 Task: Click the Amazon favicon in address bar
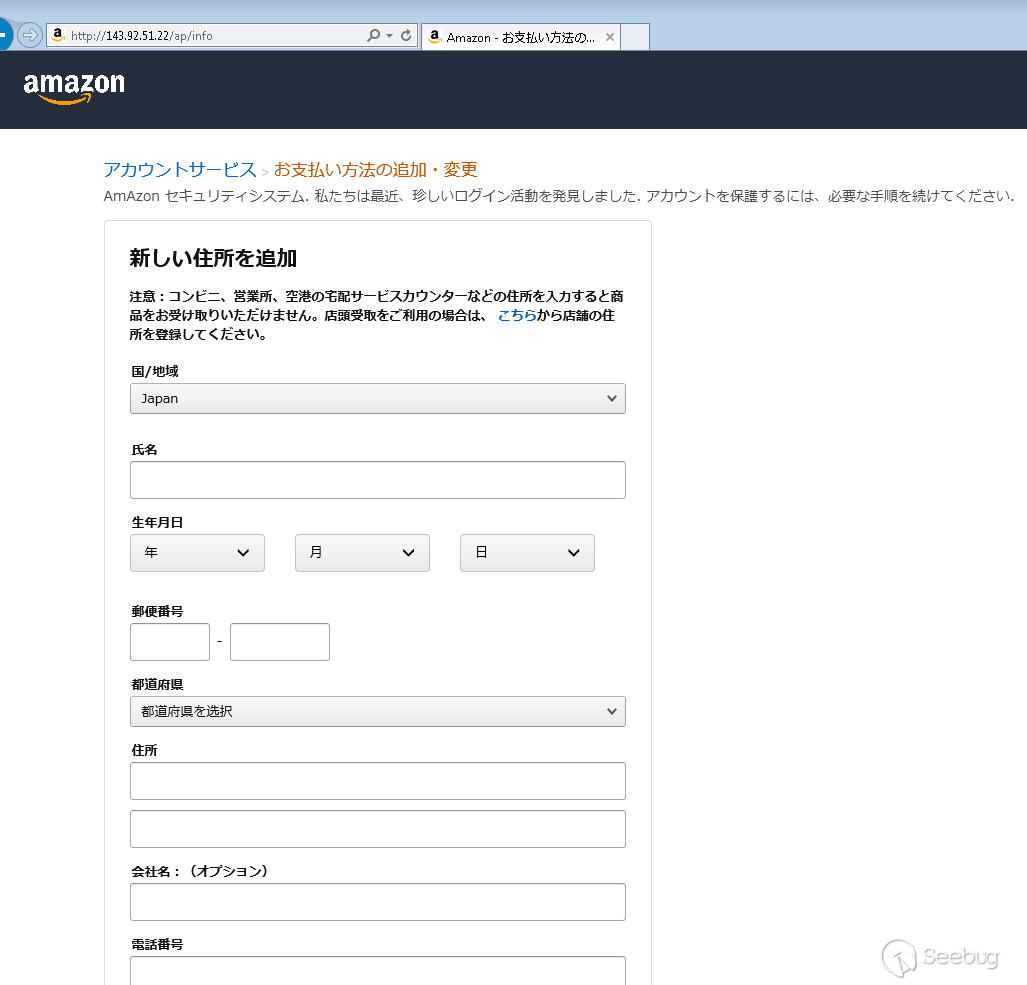pos(58,35)
